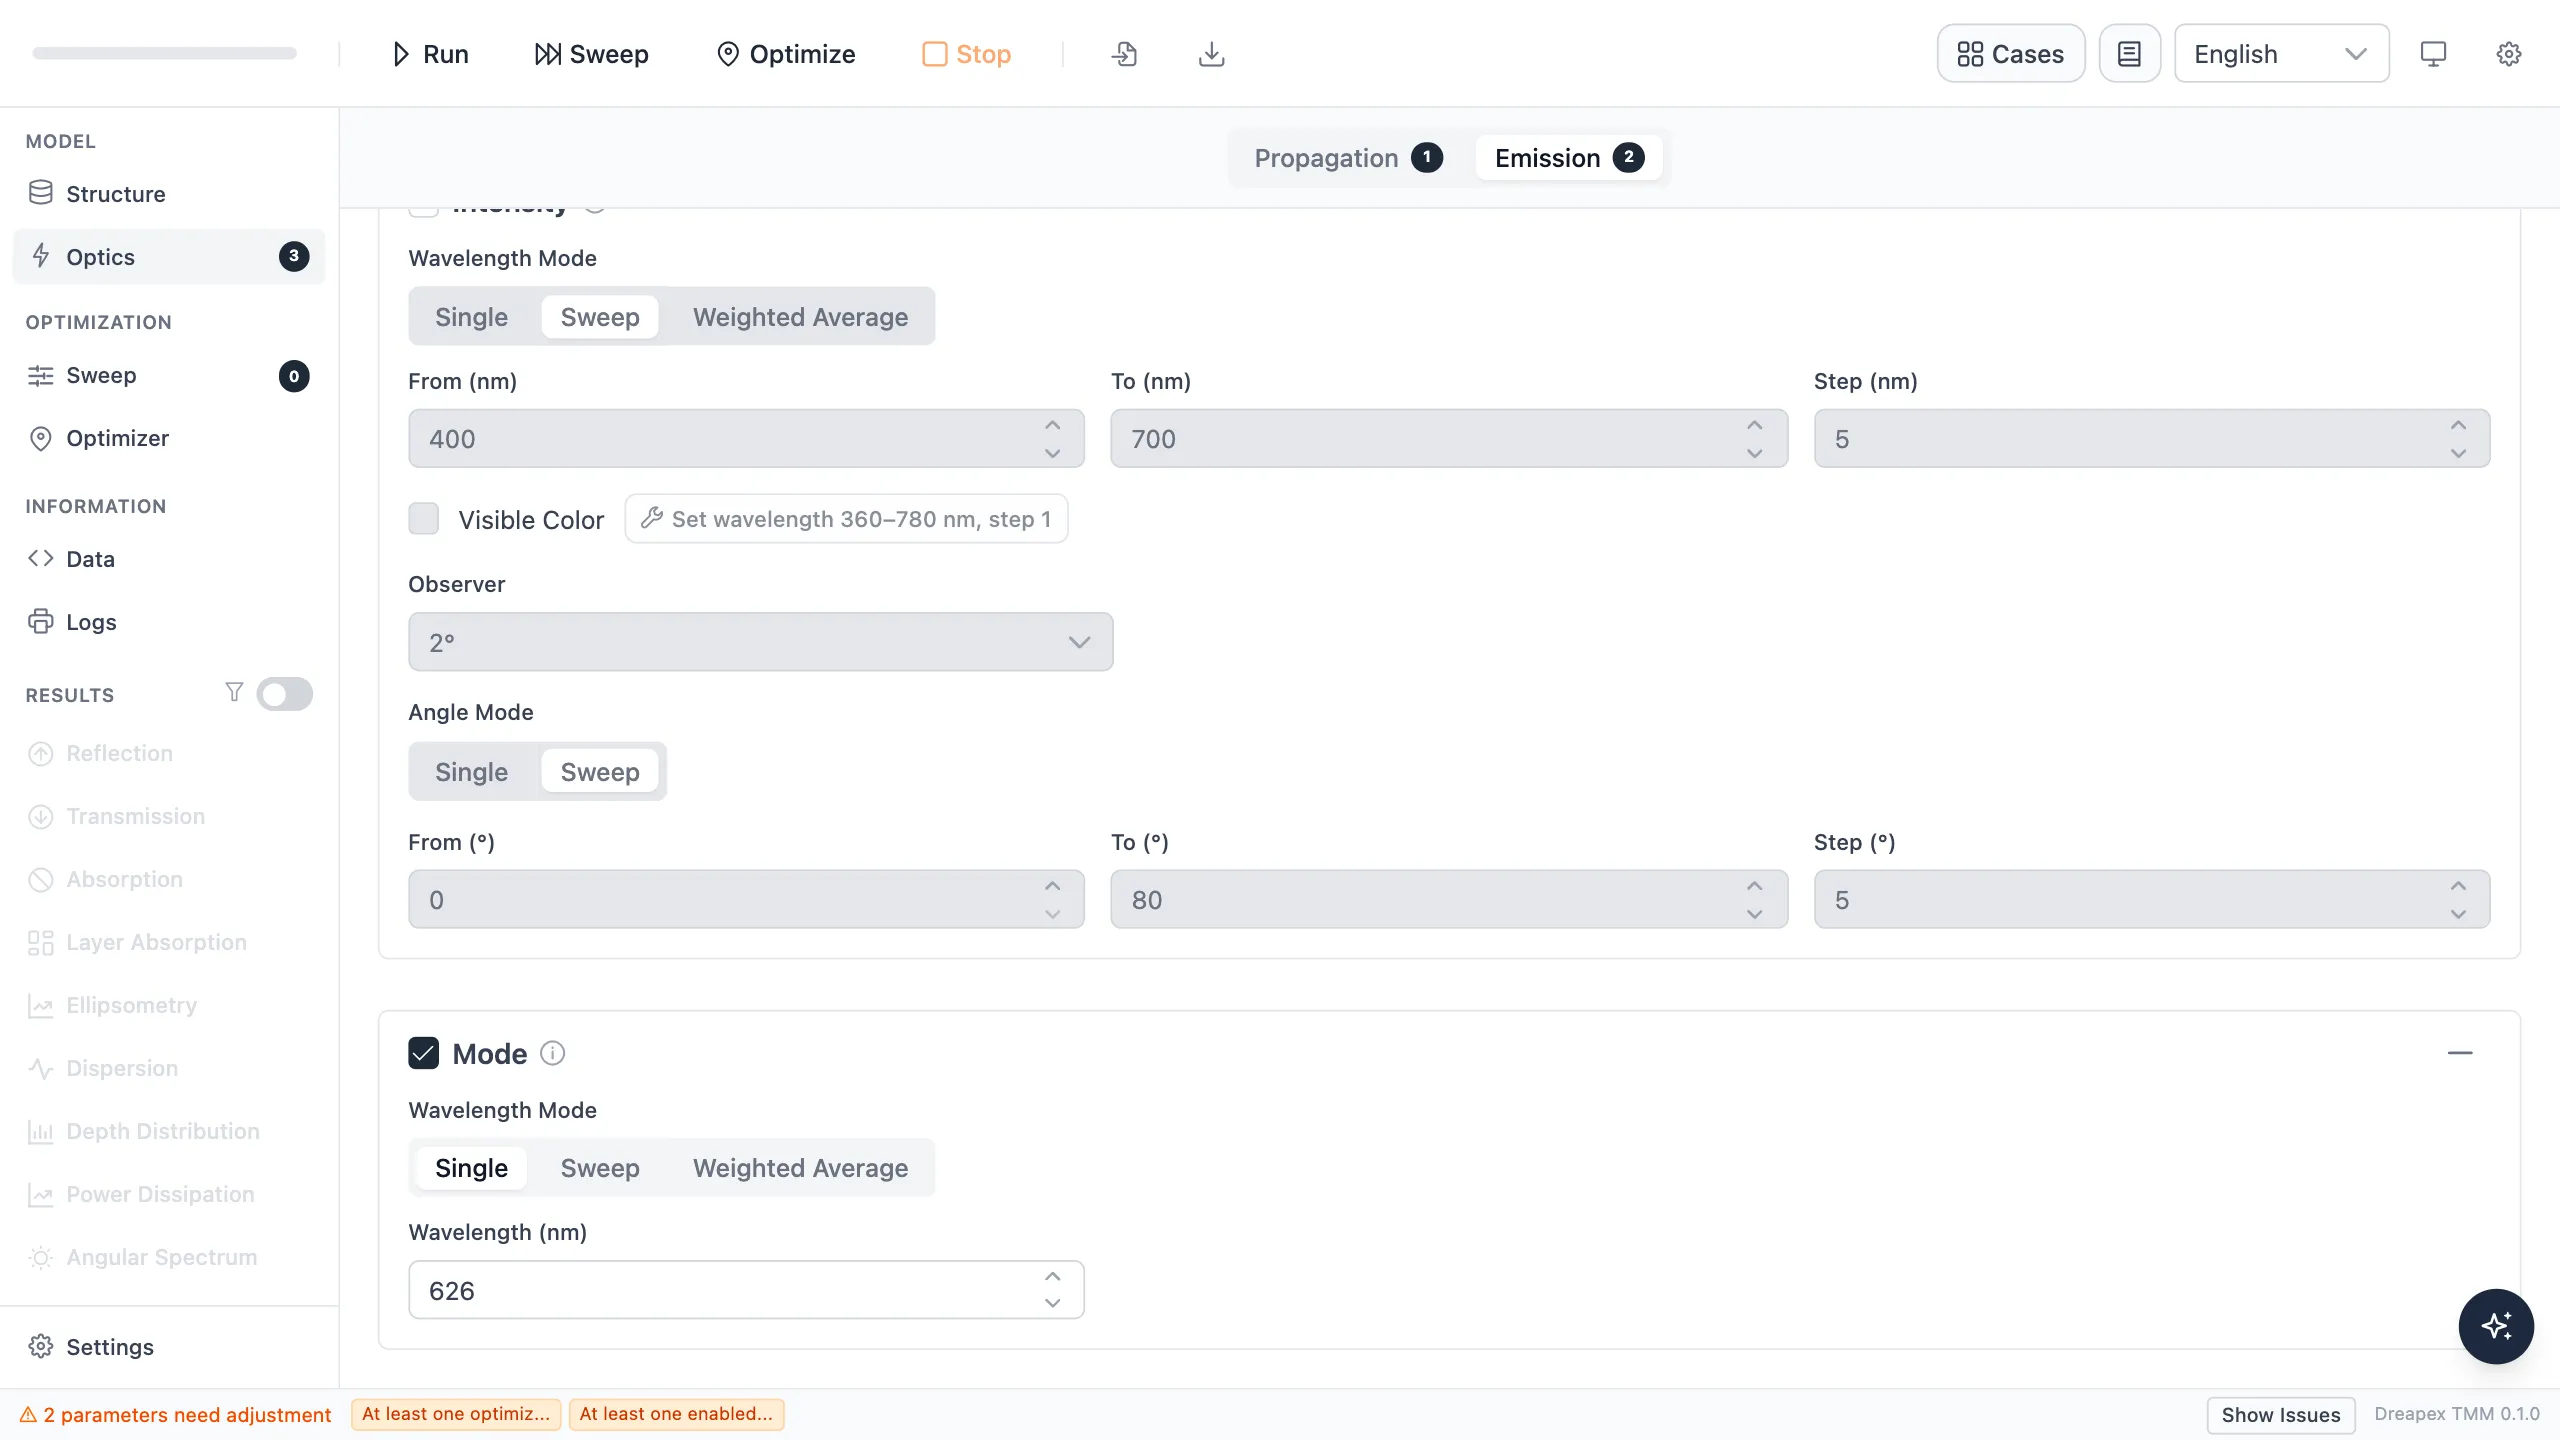Image resolution: width=2560 pixels, height=1440 pixels.
Task: Click the results filter funnel icon
Action: pyautogui.click(x=234, y=692)
